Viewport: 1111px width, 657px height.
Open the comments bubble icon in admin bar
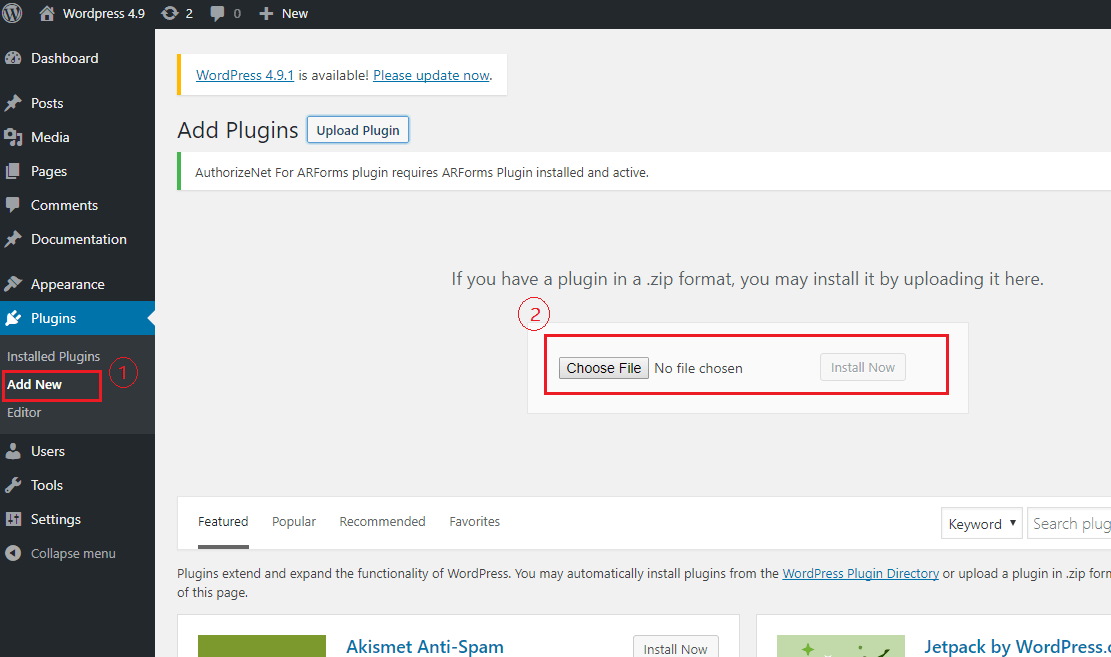(x=218, y=13)
